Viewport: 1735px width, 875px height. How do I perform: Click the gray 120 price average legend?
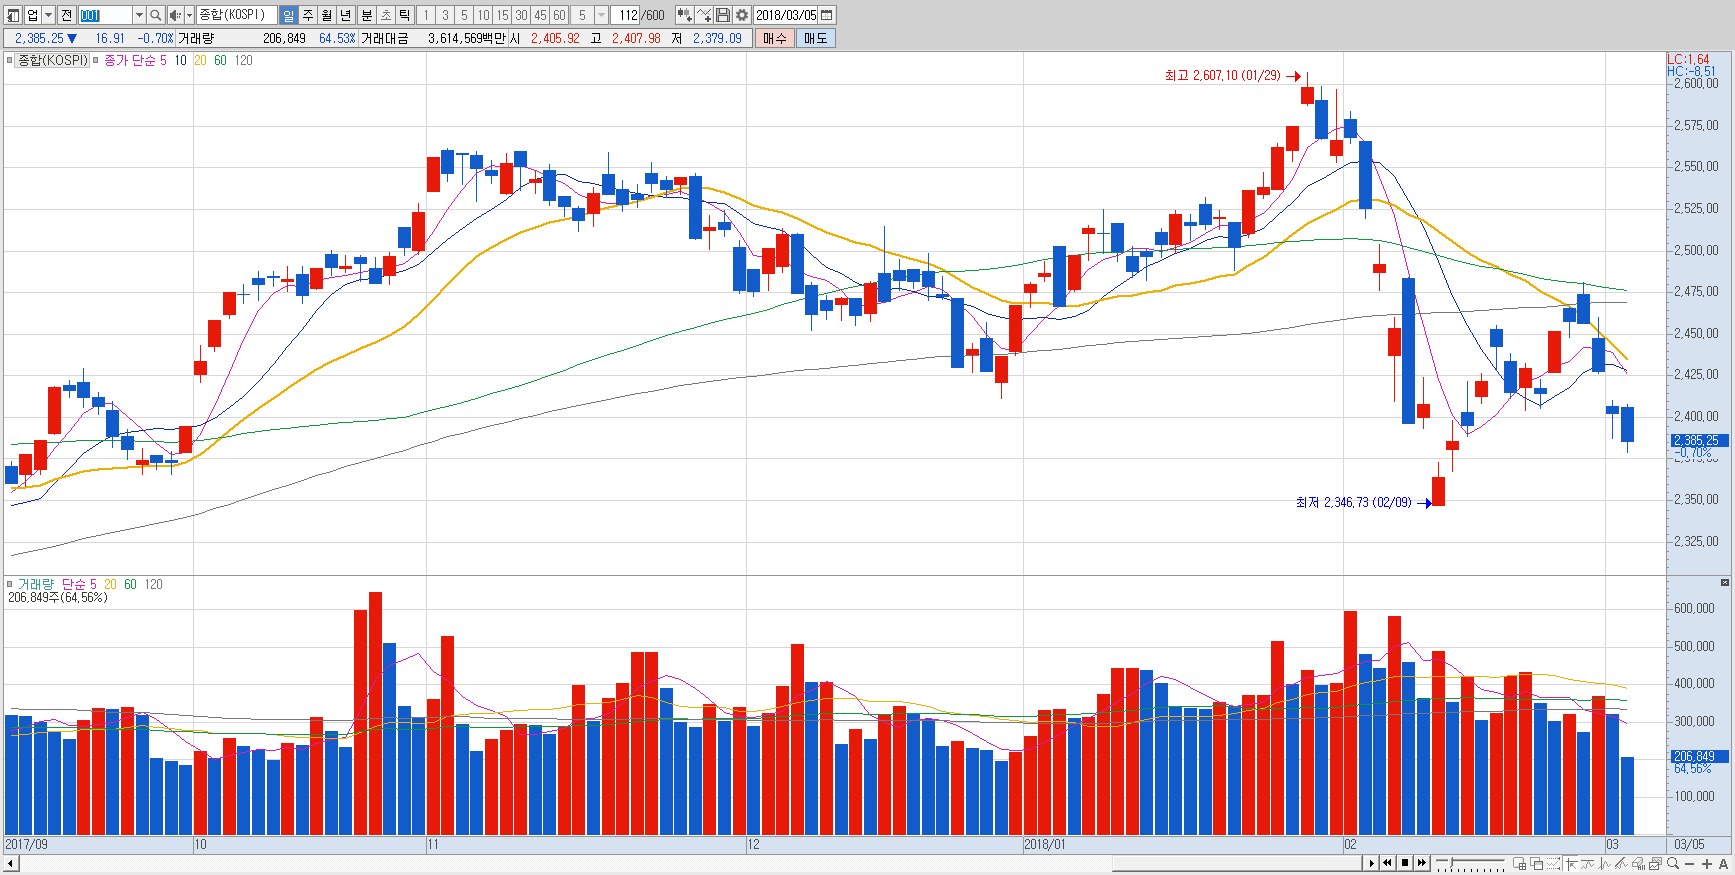coord(243,61)
